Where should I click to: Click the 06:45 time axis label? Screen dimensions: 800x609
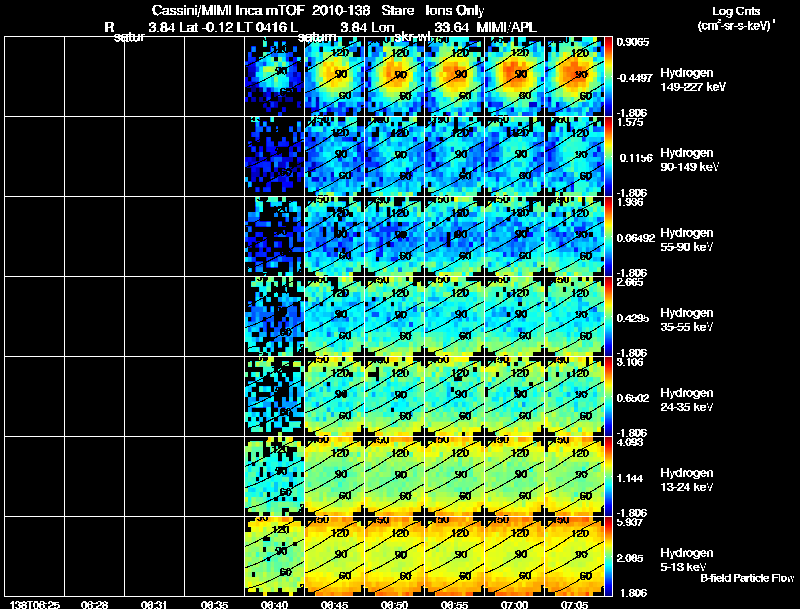pyautogui.click(x=334, y=605)
